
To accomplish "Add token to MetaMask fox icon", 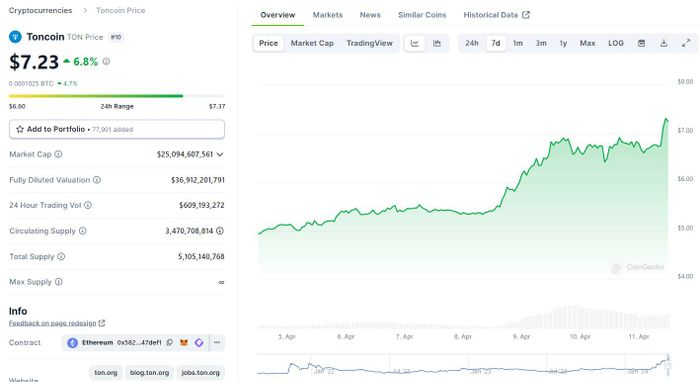I will tap(184, 343).
